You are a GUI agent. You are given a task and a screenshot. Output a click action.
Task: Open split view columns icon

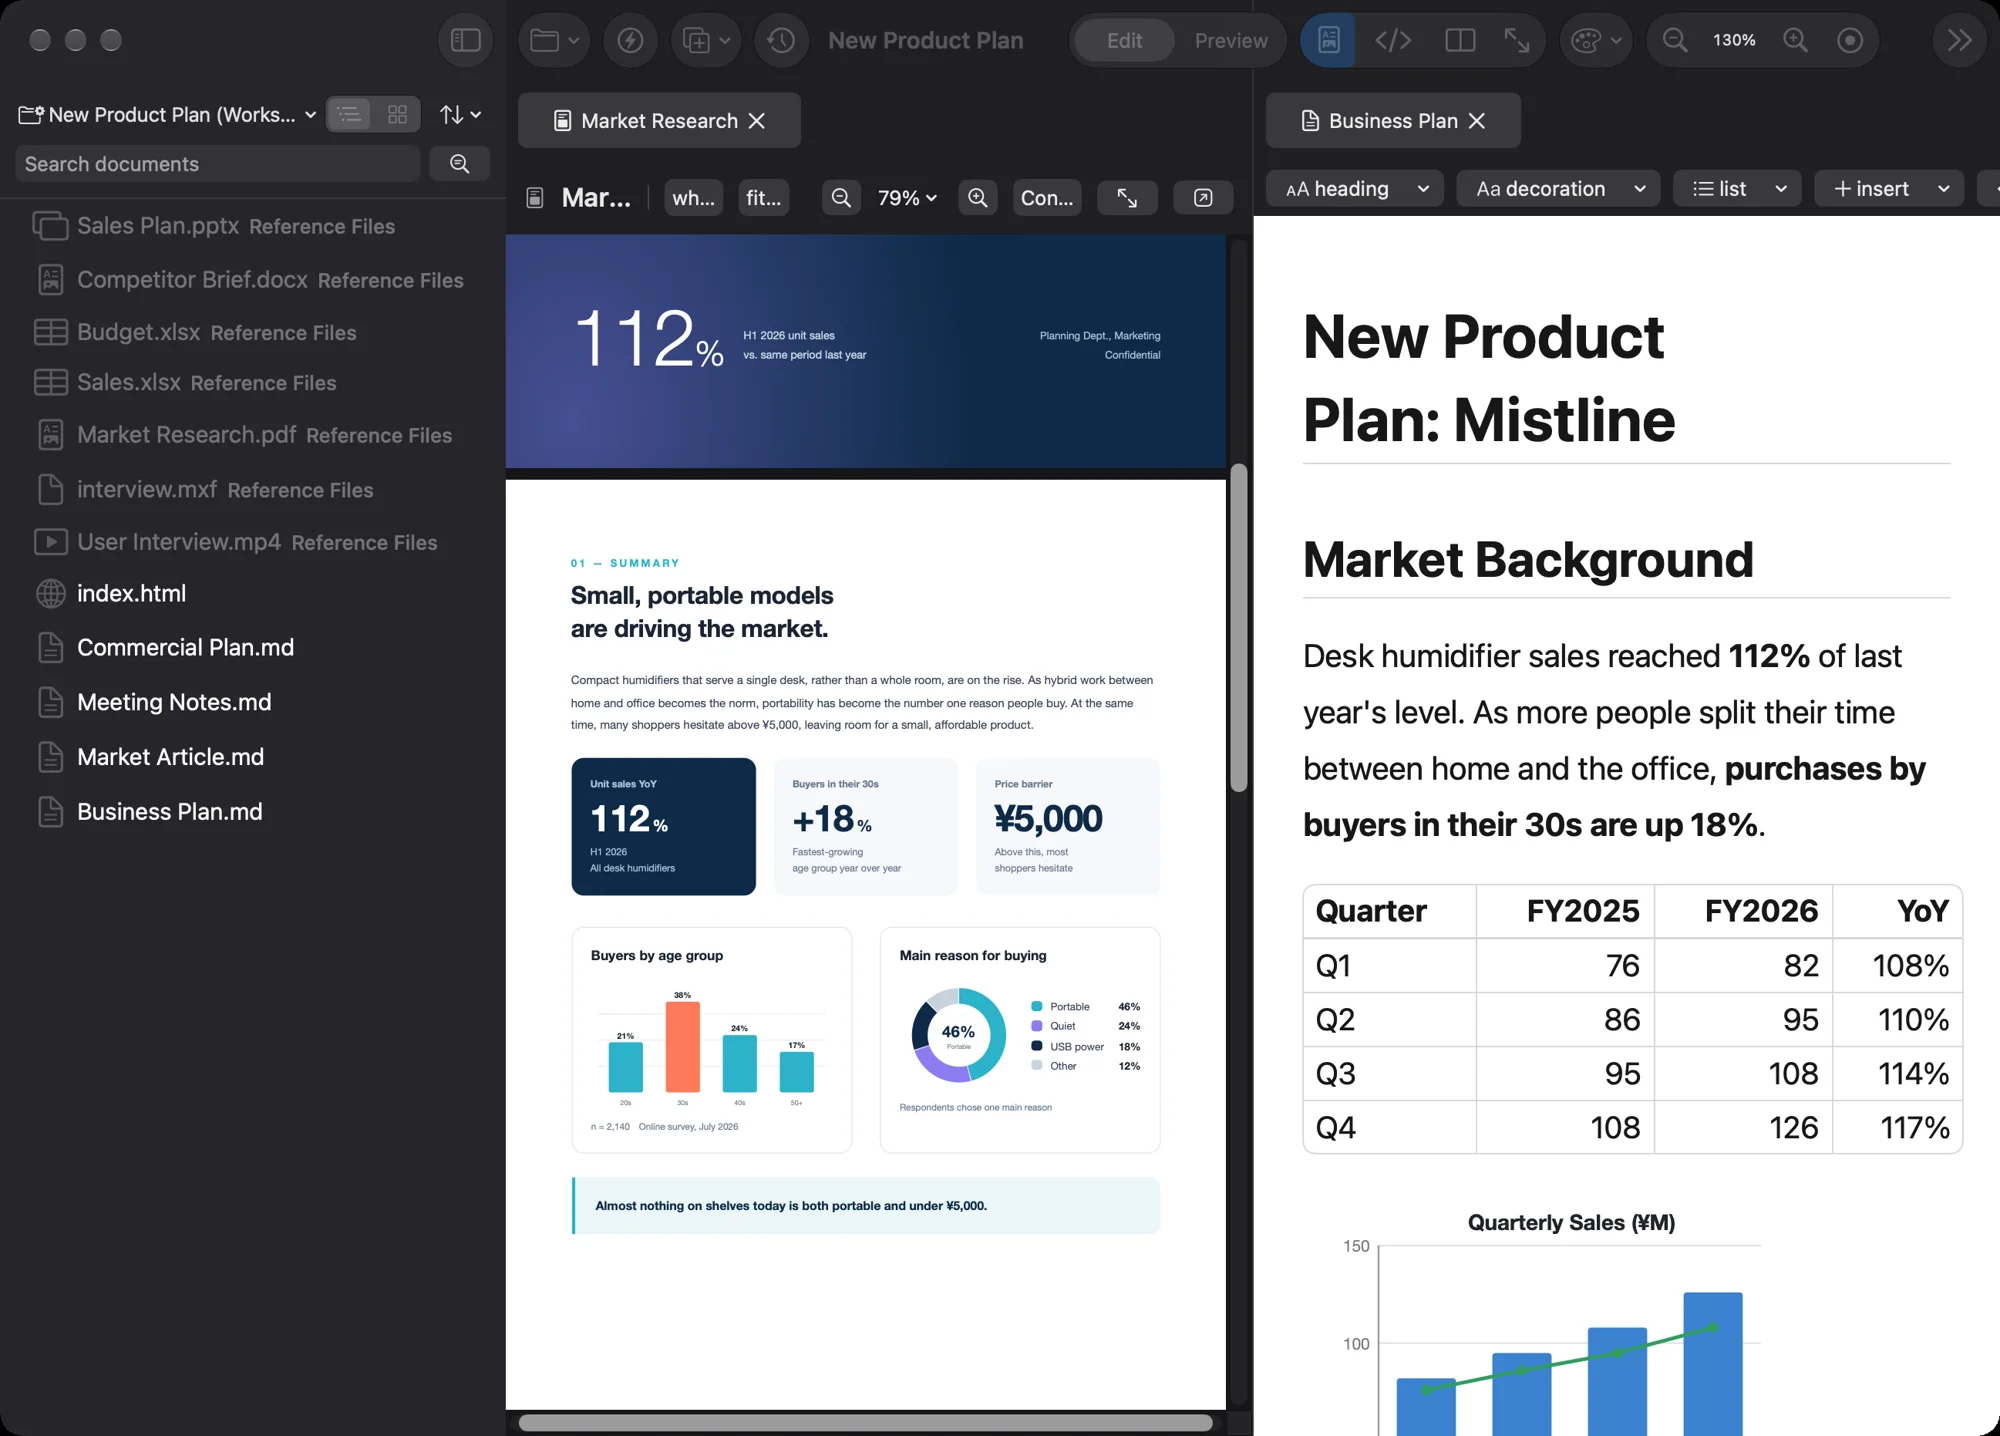click(x=1460, y=40)
